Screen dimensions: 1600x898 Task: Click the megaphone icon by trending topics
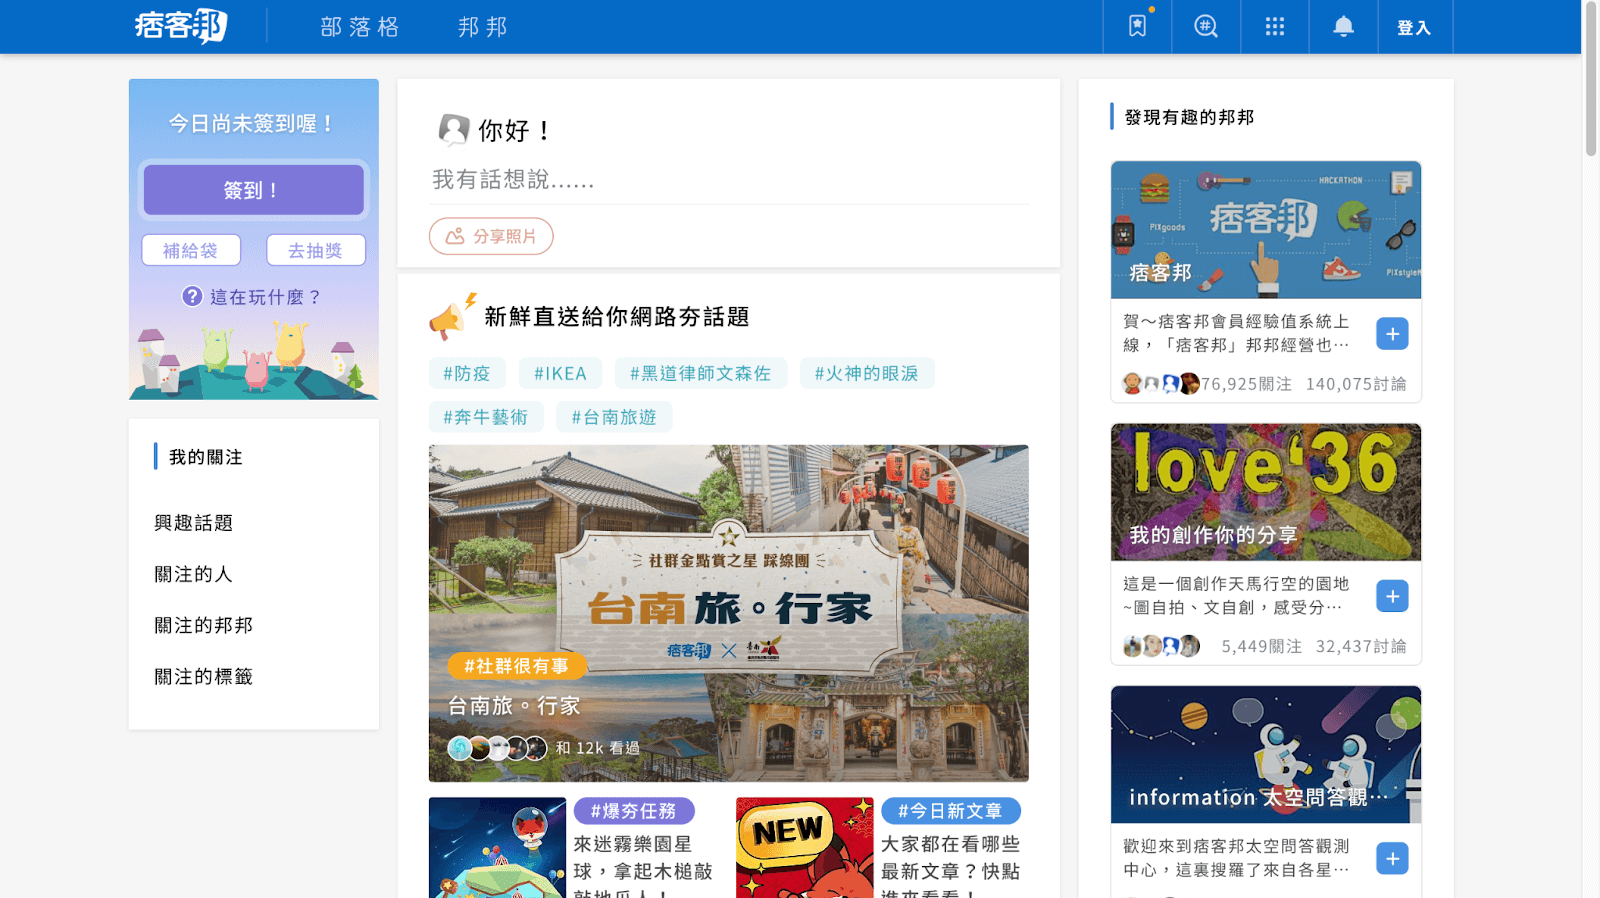(452, 316)
